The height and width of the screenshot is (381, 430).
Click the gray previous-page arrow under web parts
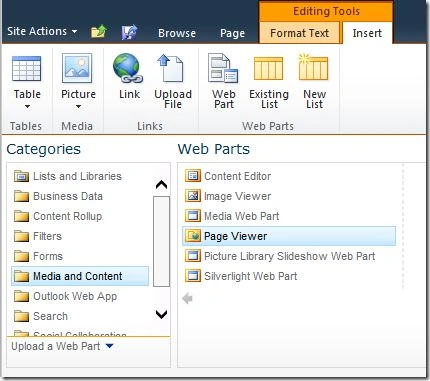coord(188,298)
